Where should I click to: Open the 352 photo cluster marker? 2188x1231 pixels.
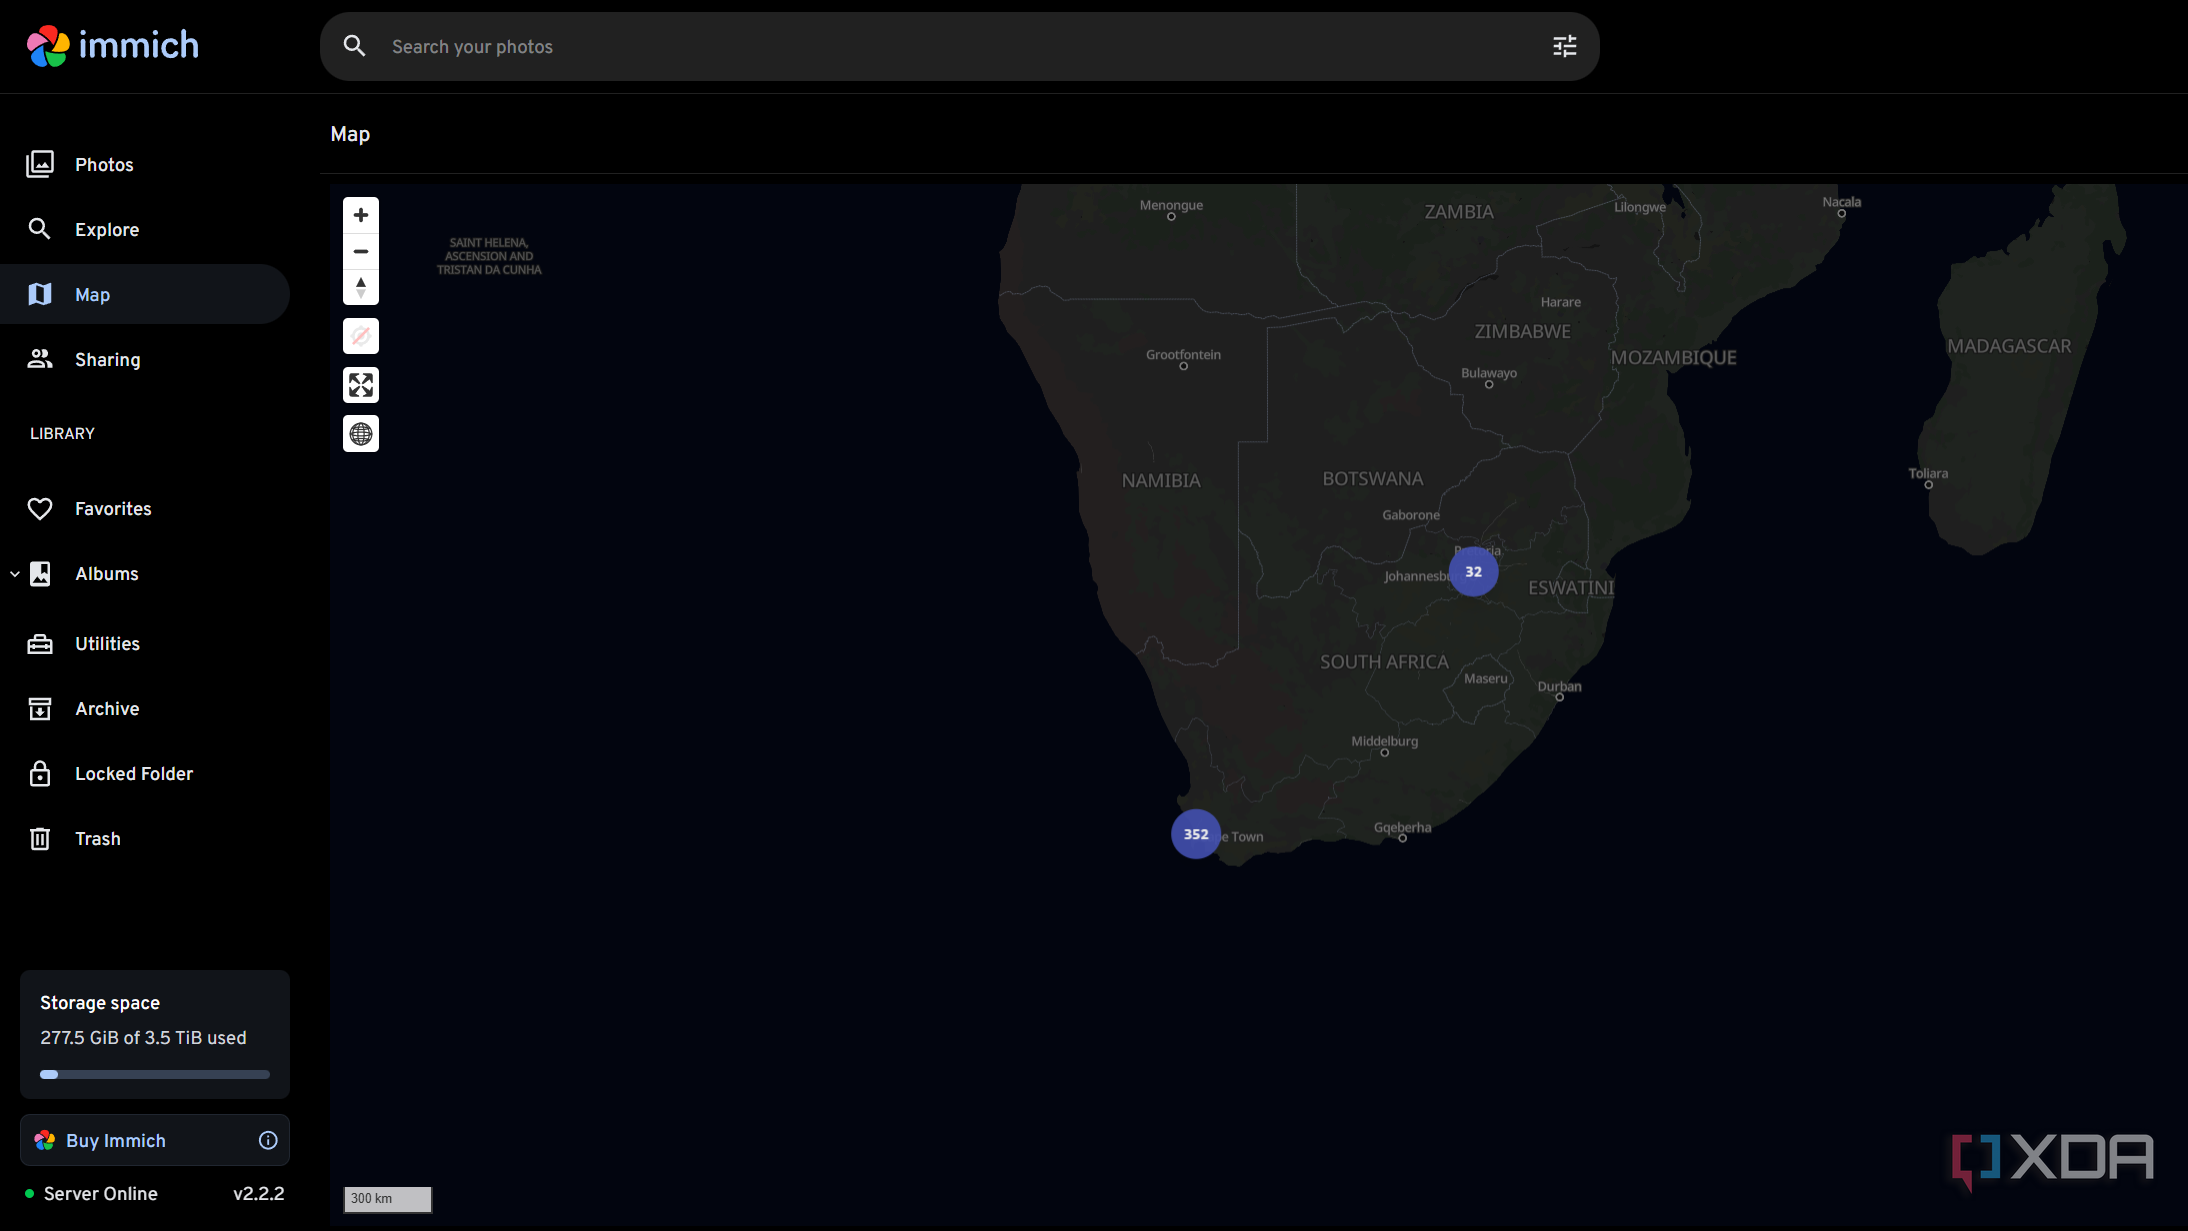click(1196, 834)
